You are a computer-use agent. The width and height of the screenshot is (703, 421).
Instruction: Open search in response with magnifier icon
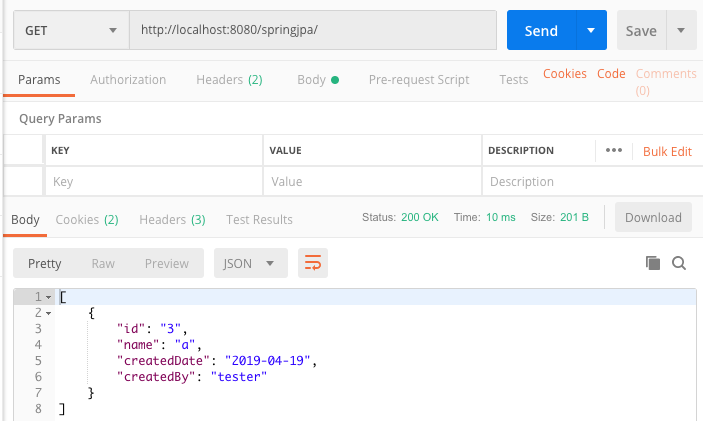tap(679, 263)
